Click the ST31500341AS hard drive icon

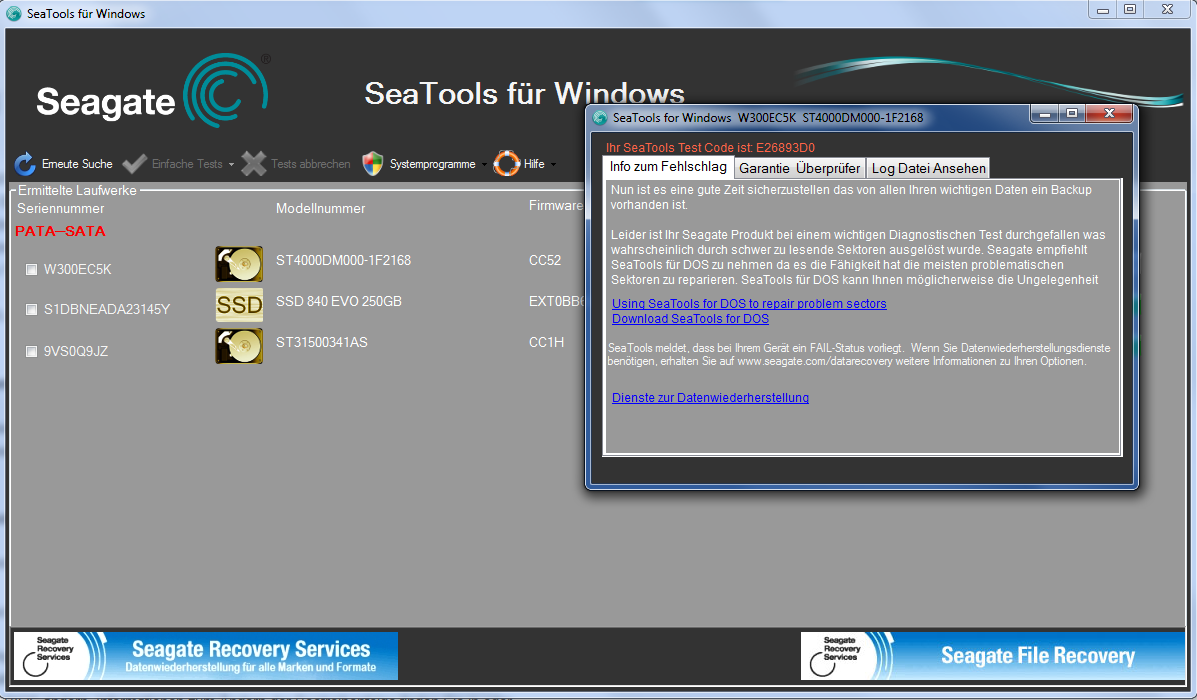click(x=239, y=346)
